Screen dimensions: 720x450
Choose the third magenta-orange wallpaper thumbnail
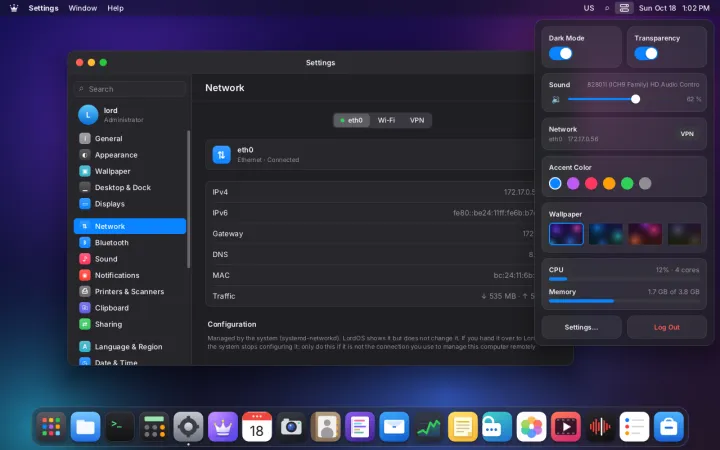point(645,234)
